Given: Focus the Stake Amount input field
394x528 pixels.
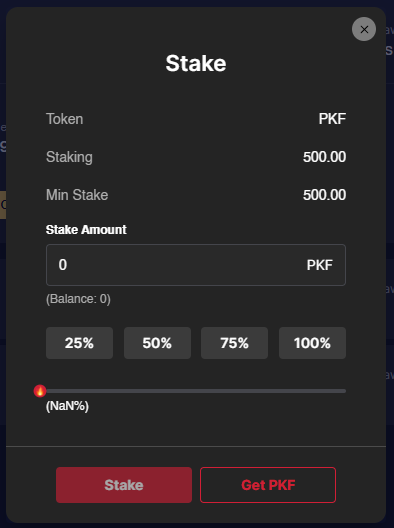Looking at the screenshot, I should (x=196, y=265).
